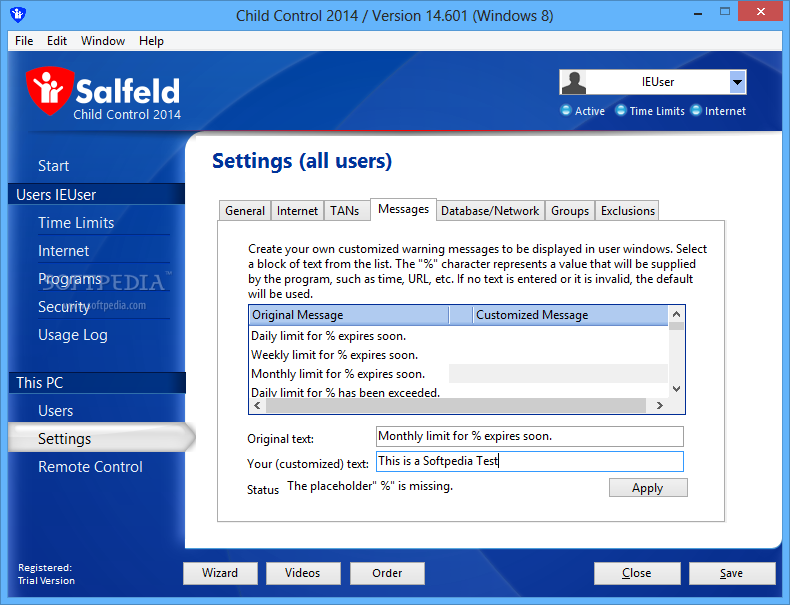Open the Window menu
The image size is (790, 605).
103,41
